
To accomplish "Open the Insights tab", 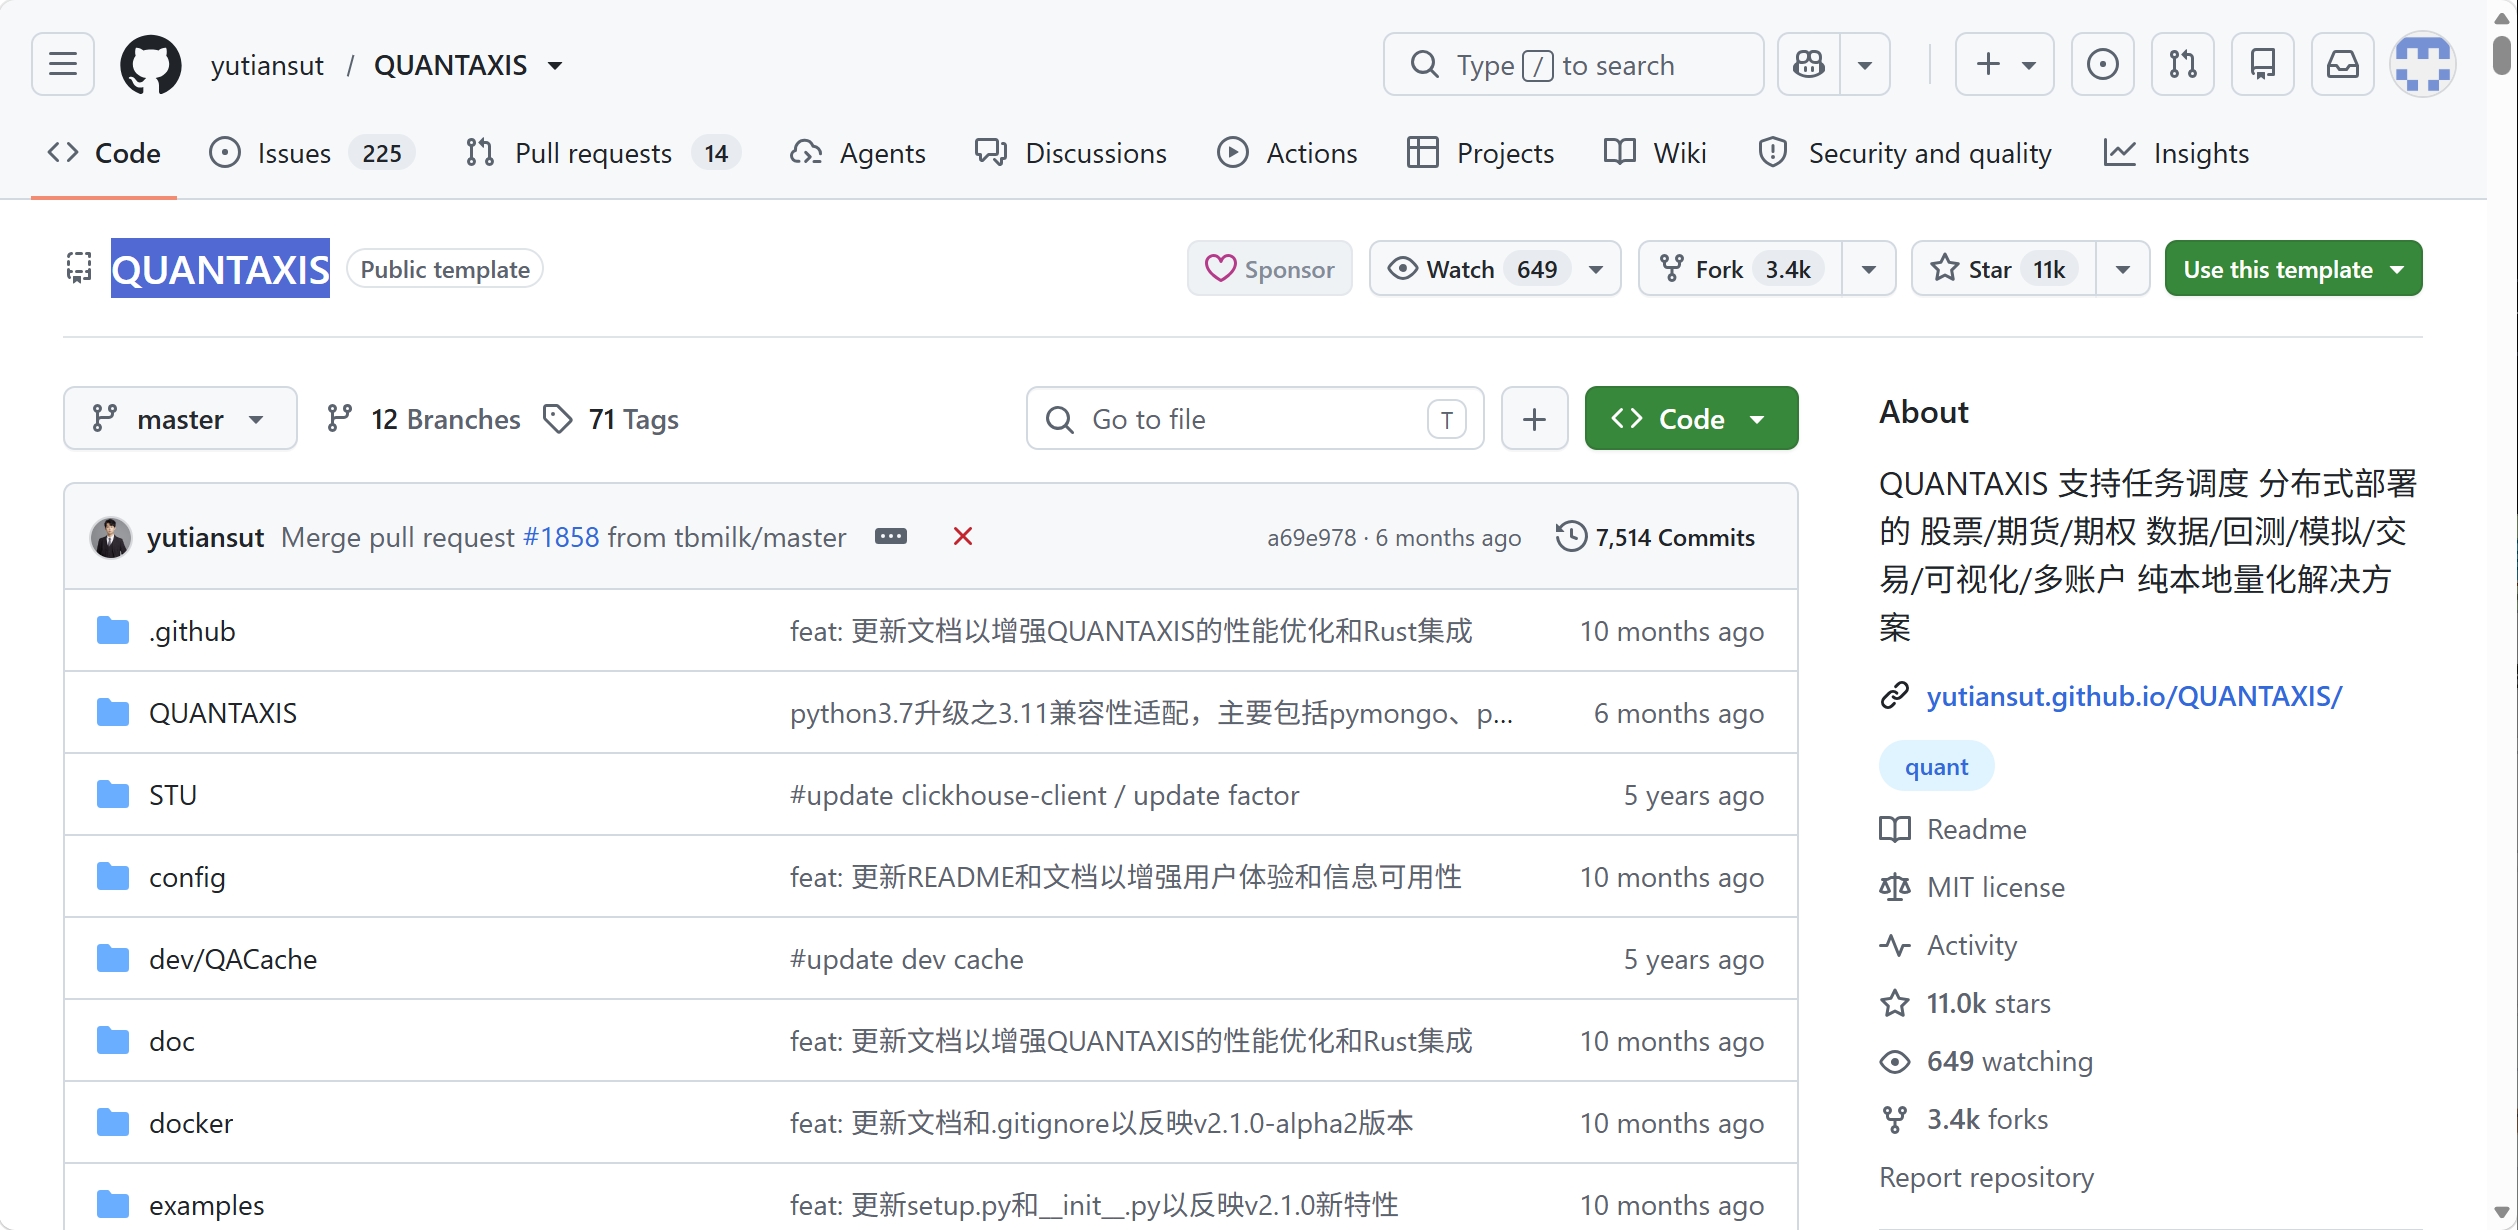I will coord(2176,153).
